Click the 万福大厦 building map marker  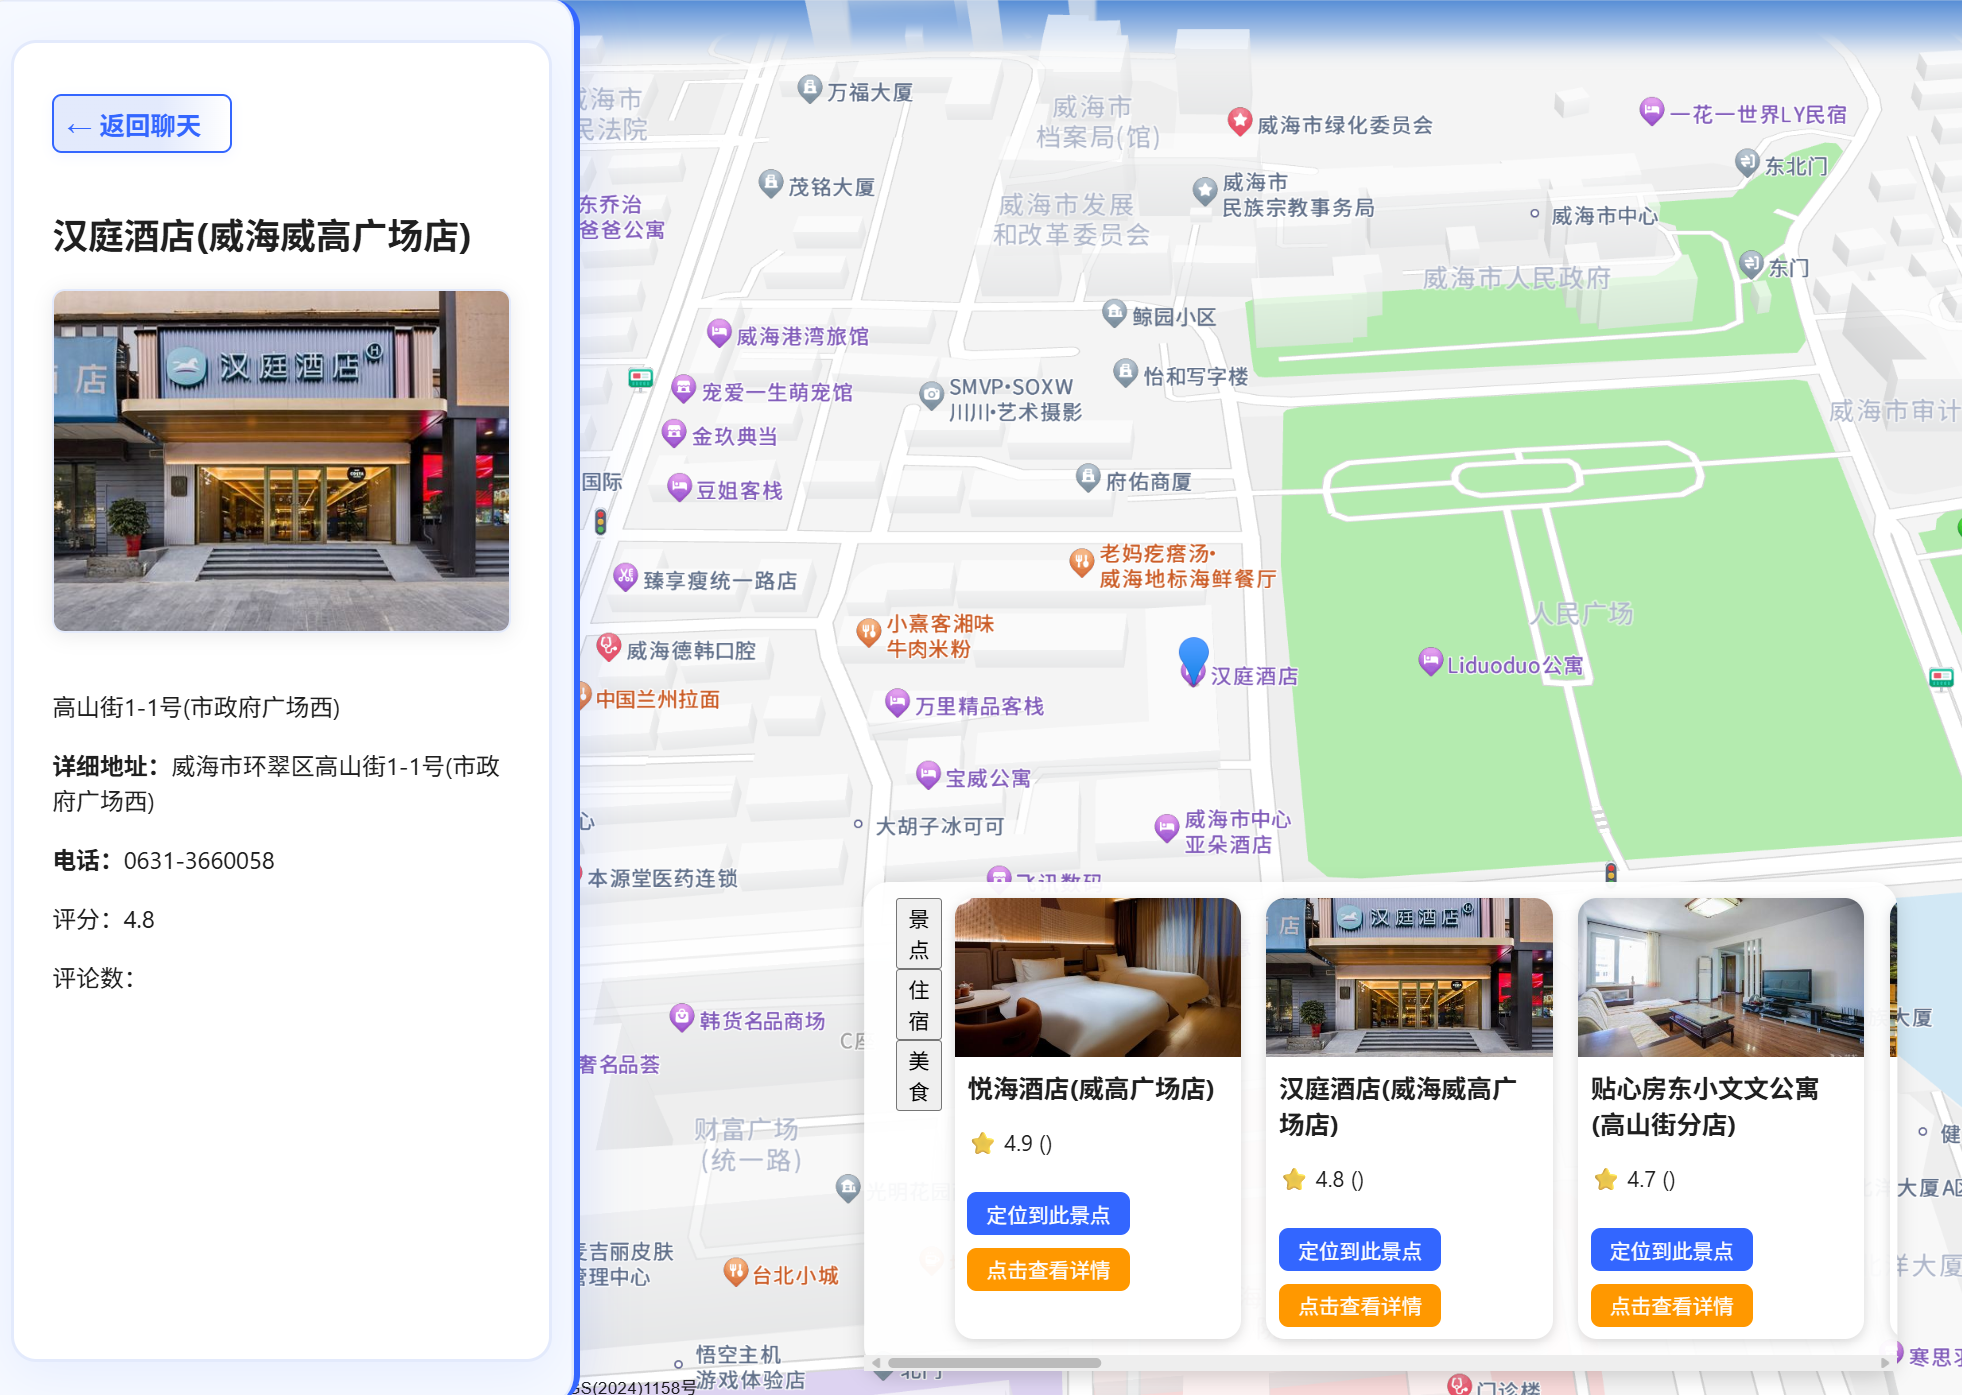click(809, 89)
